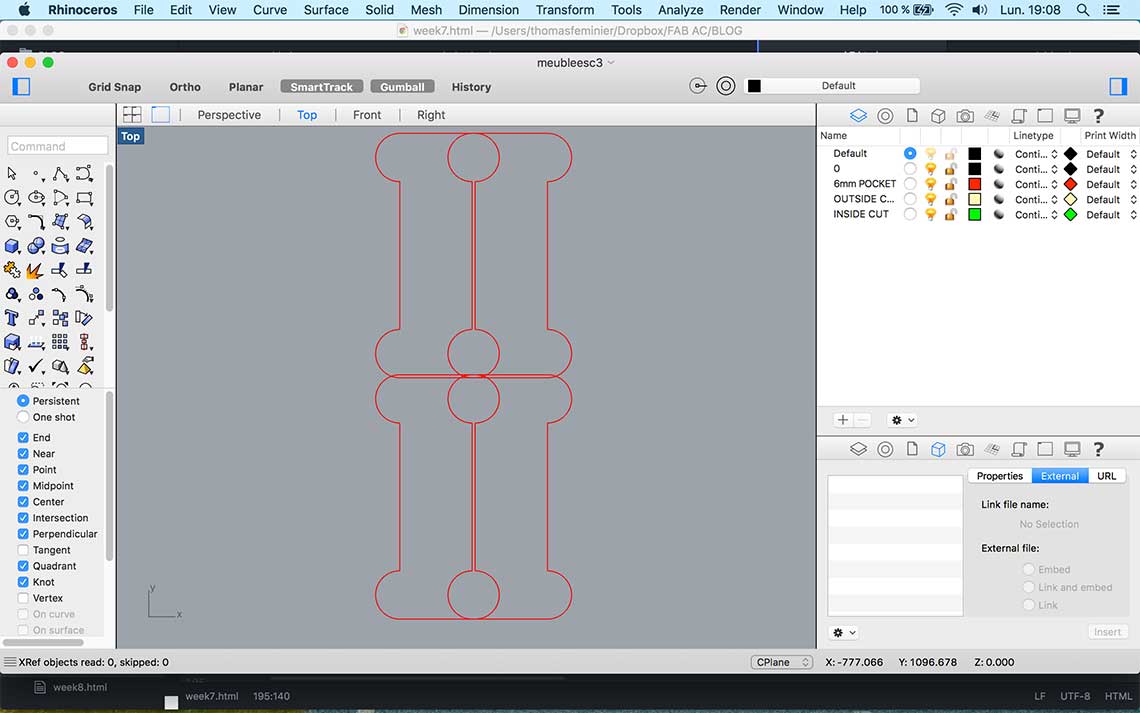Switch to Properties segment in lower inspector
This screenshot has width=1140, height=713.
1000,476
